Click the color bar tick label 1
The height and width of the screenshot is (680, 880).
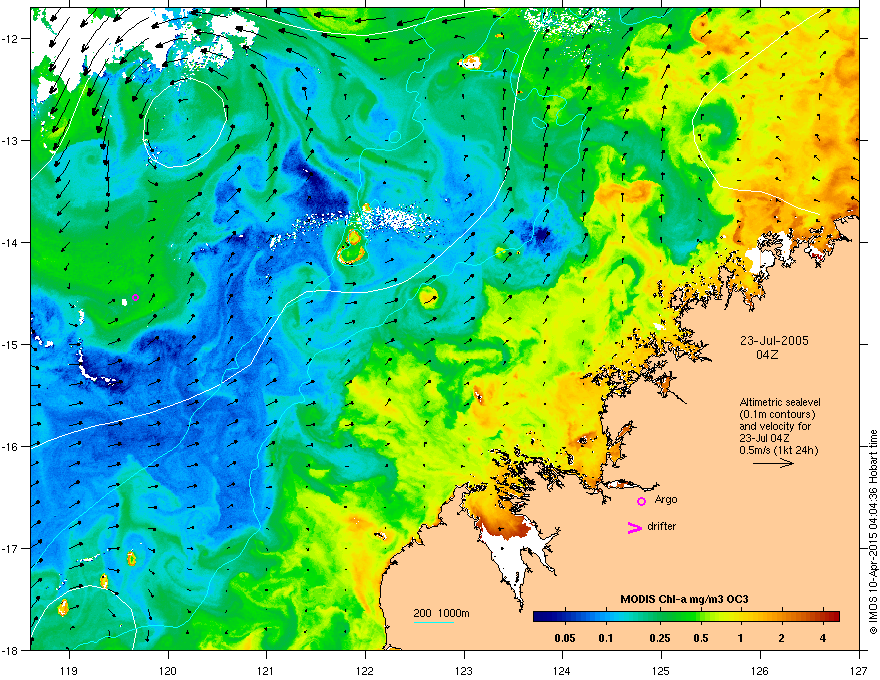[741, 638]
